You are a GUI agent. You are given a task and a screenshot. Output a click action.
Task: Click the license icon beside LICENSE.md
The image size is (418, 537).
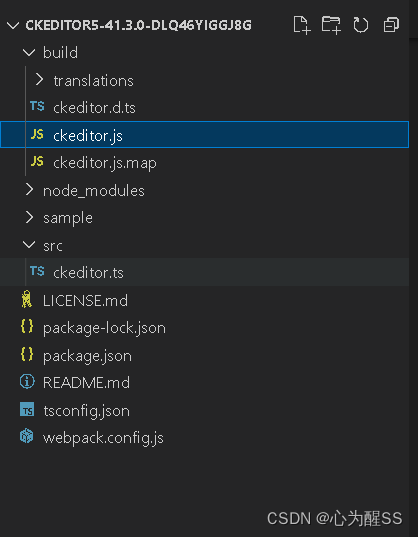coord(26,299)
